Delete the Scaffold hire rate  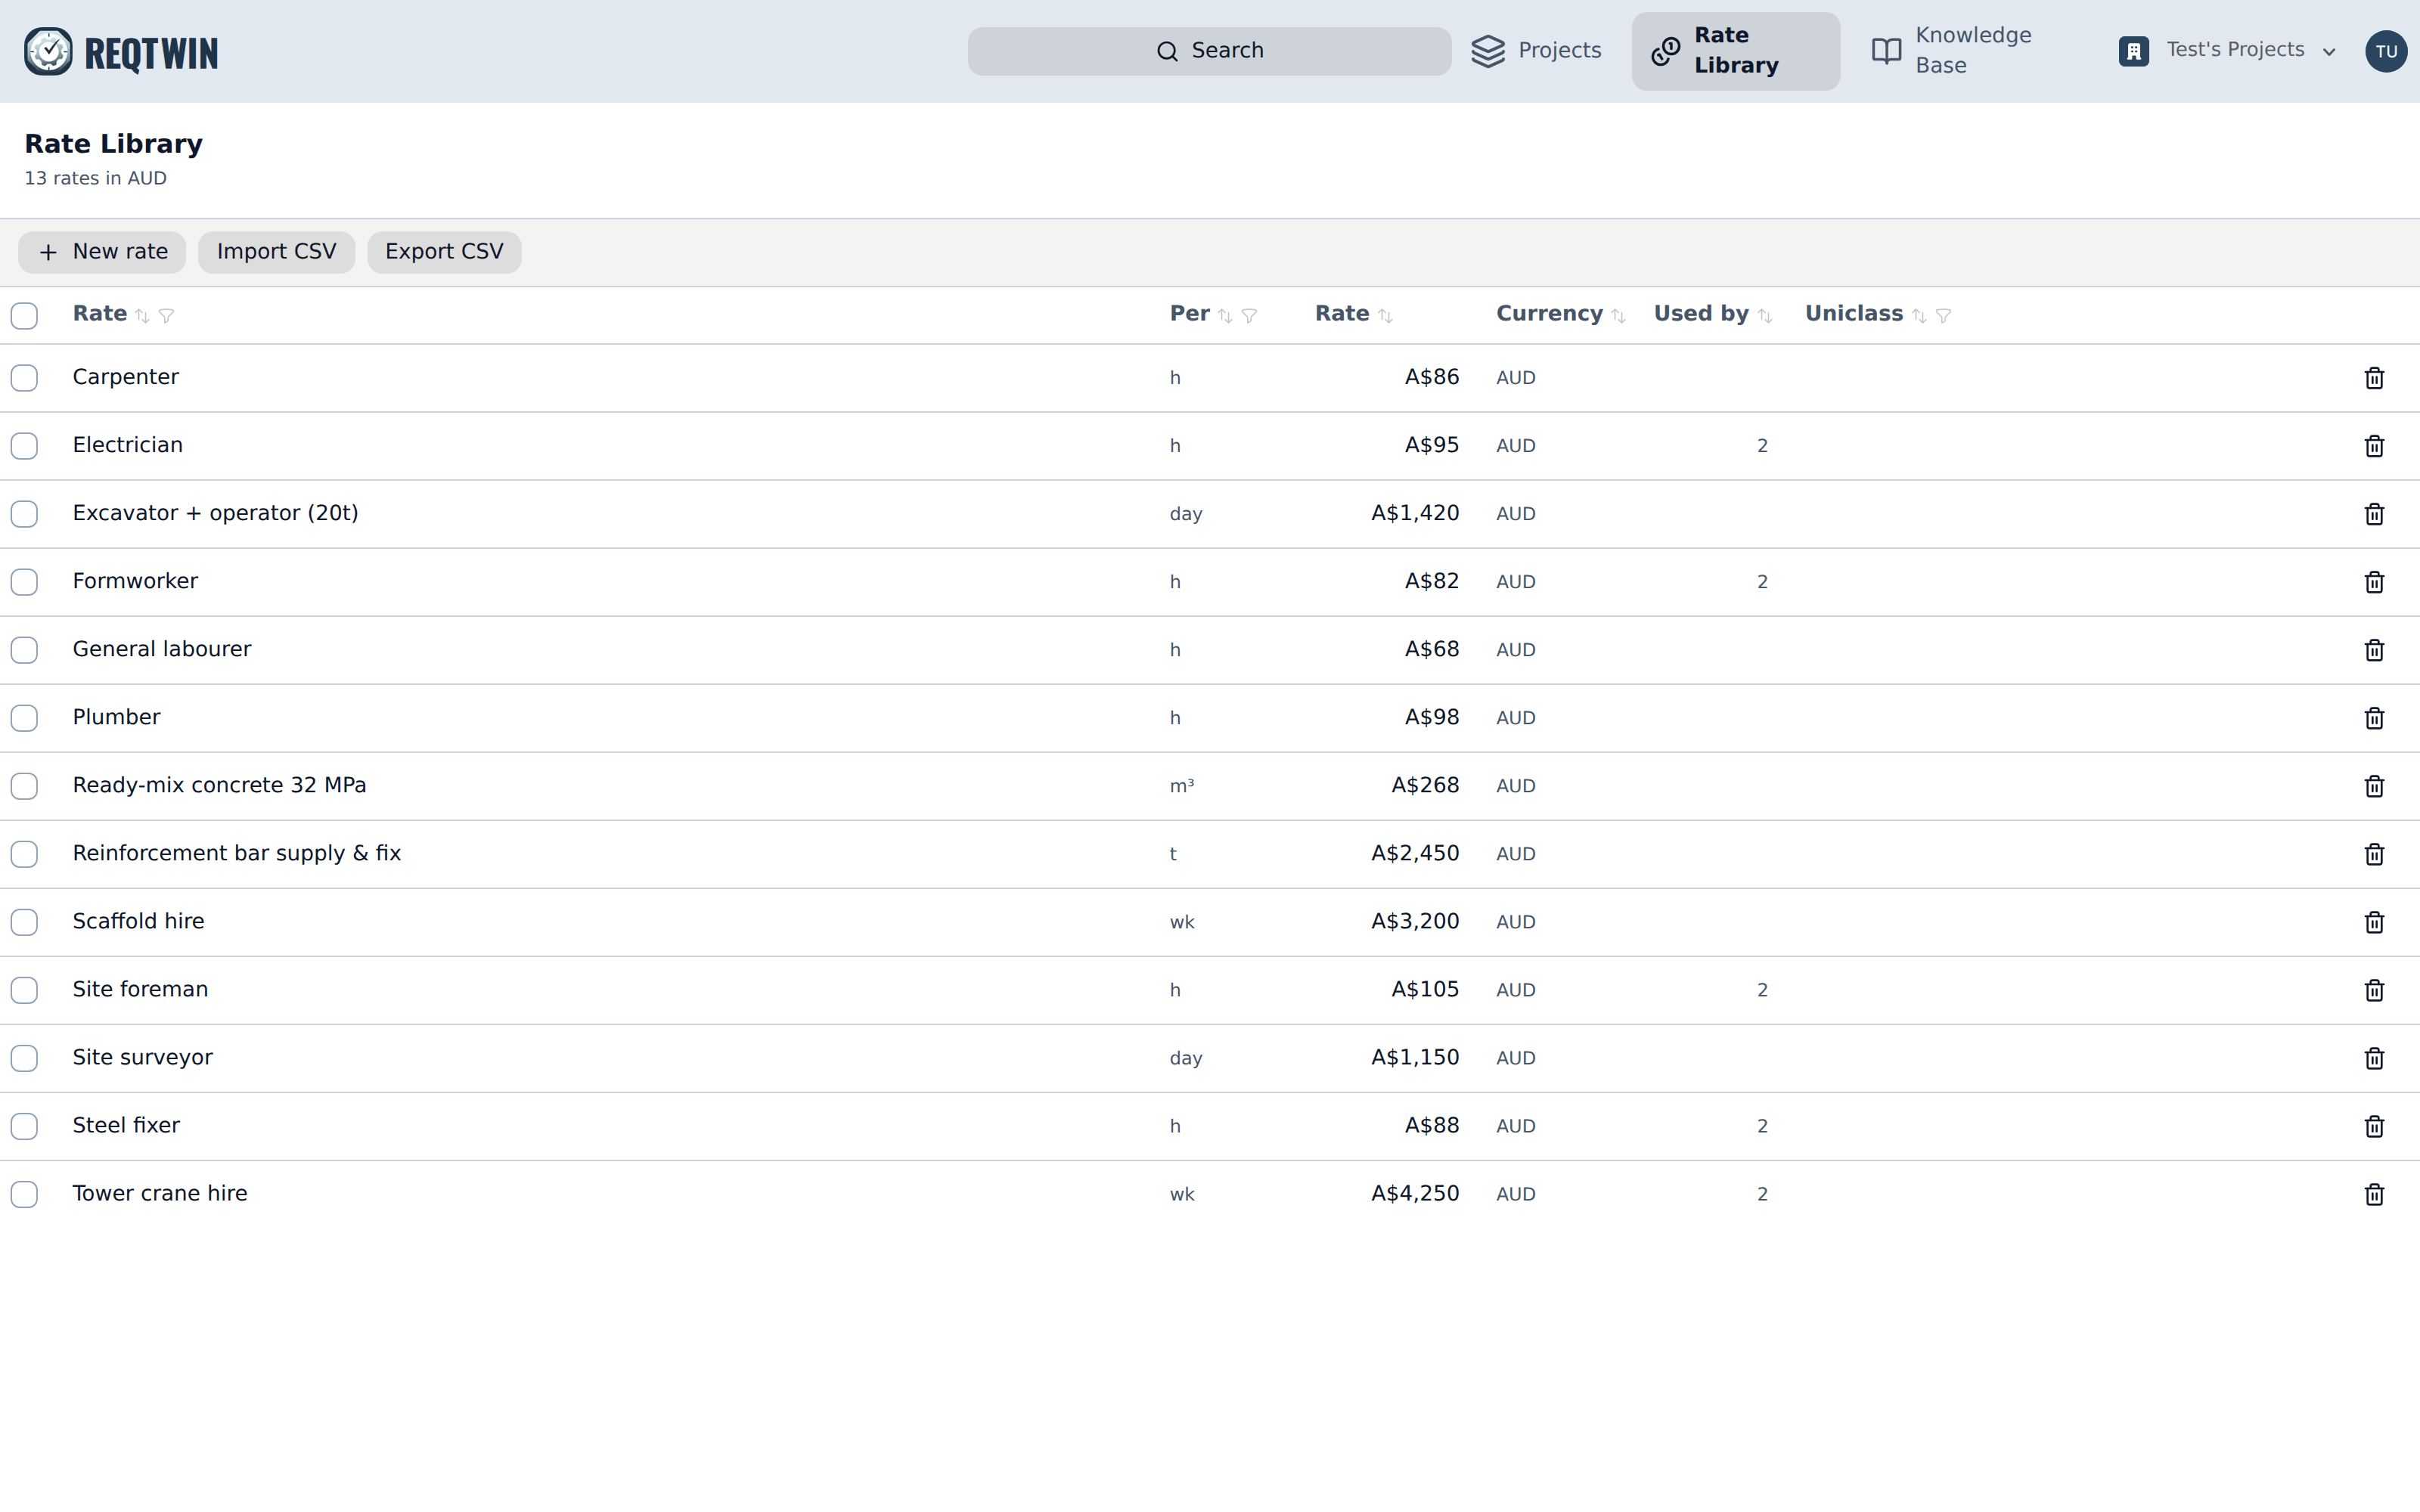[2374, 922]
